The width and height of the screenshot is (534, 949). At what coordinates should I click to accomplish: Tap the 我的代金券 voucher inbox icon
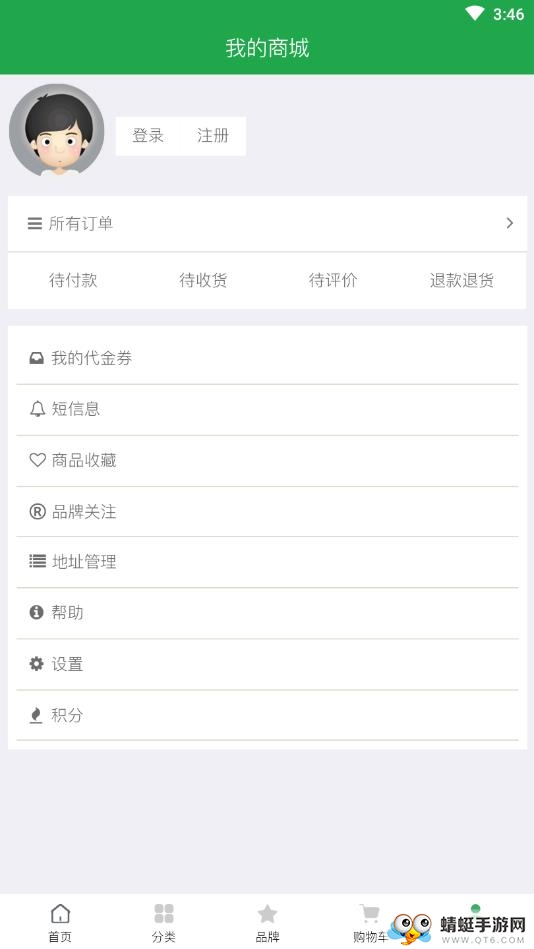coord(36,358)
